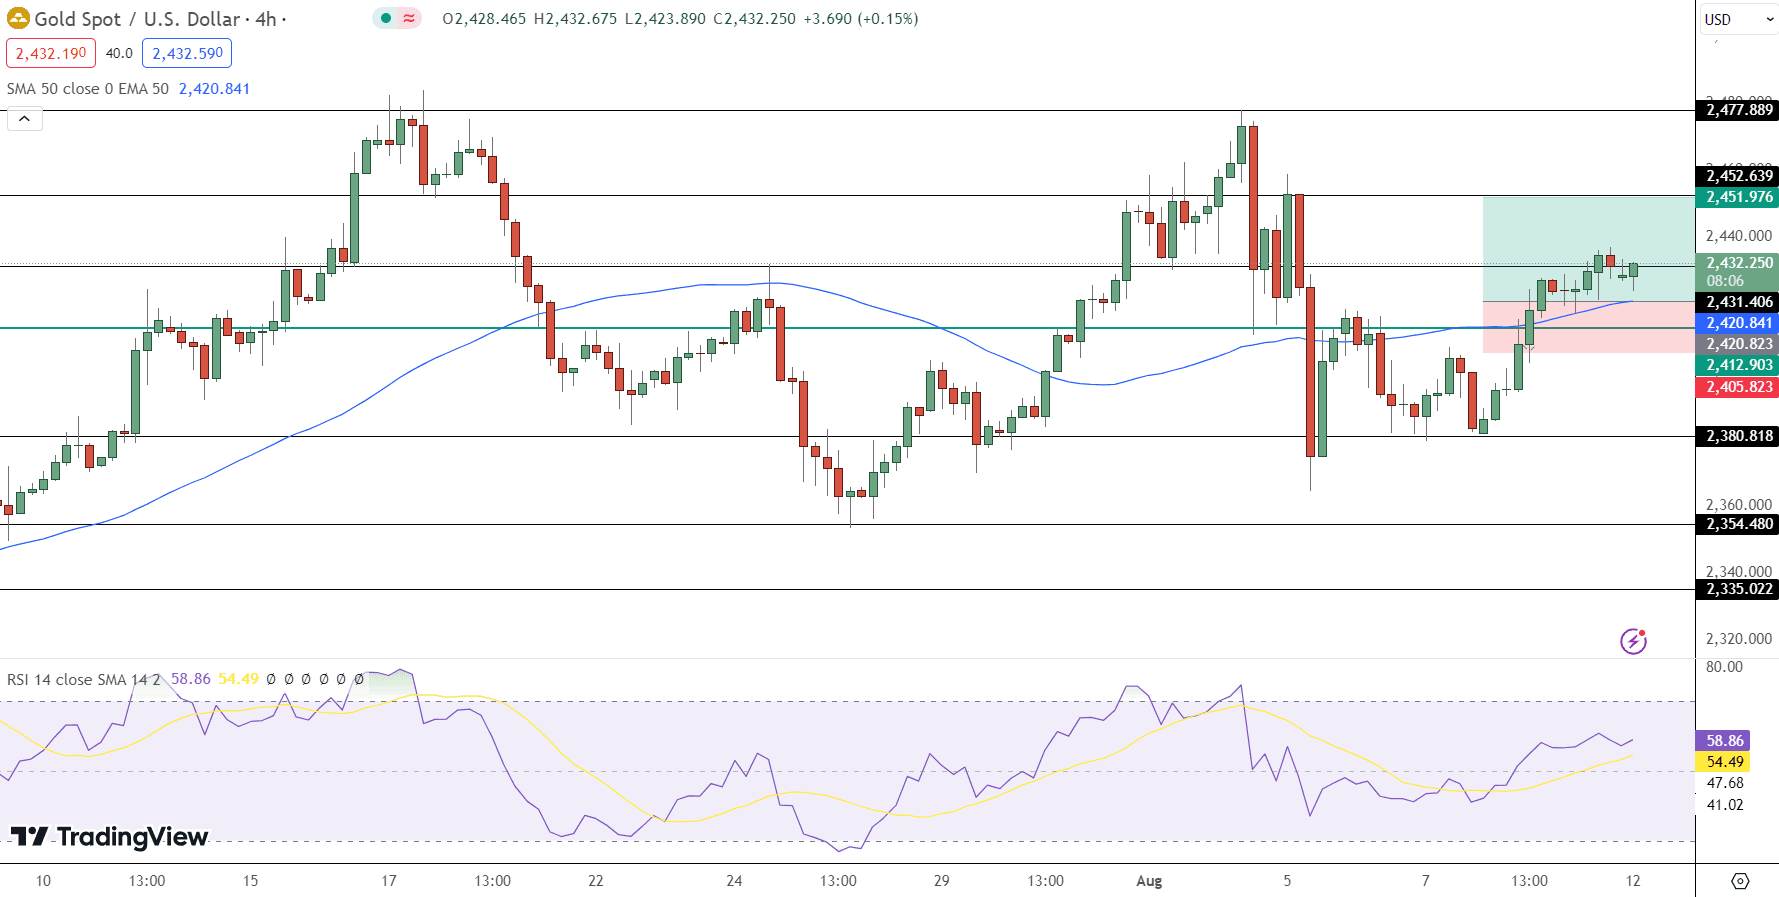Click the 29 date label on time axis

point(941,881)
